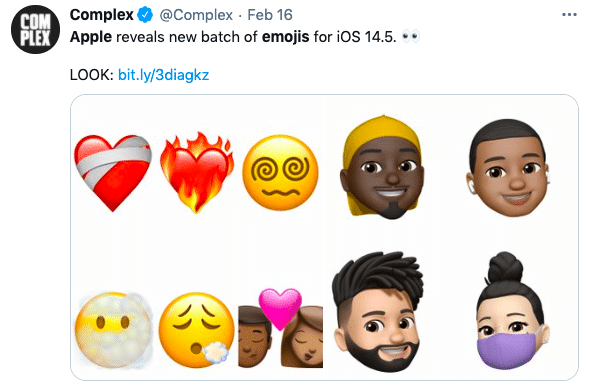Viewport: 594px width, 389px height.
Task: Click the bold emojis word in tweet
Action: [286, 37]
